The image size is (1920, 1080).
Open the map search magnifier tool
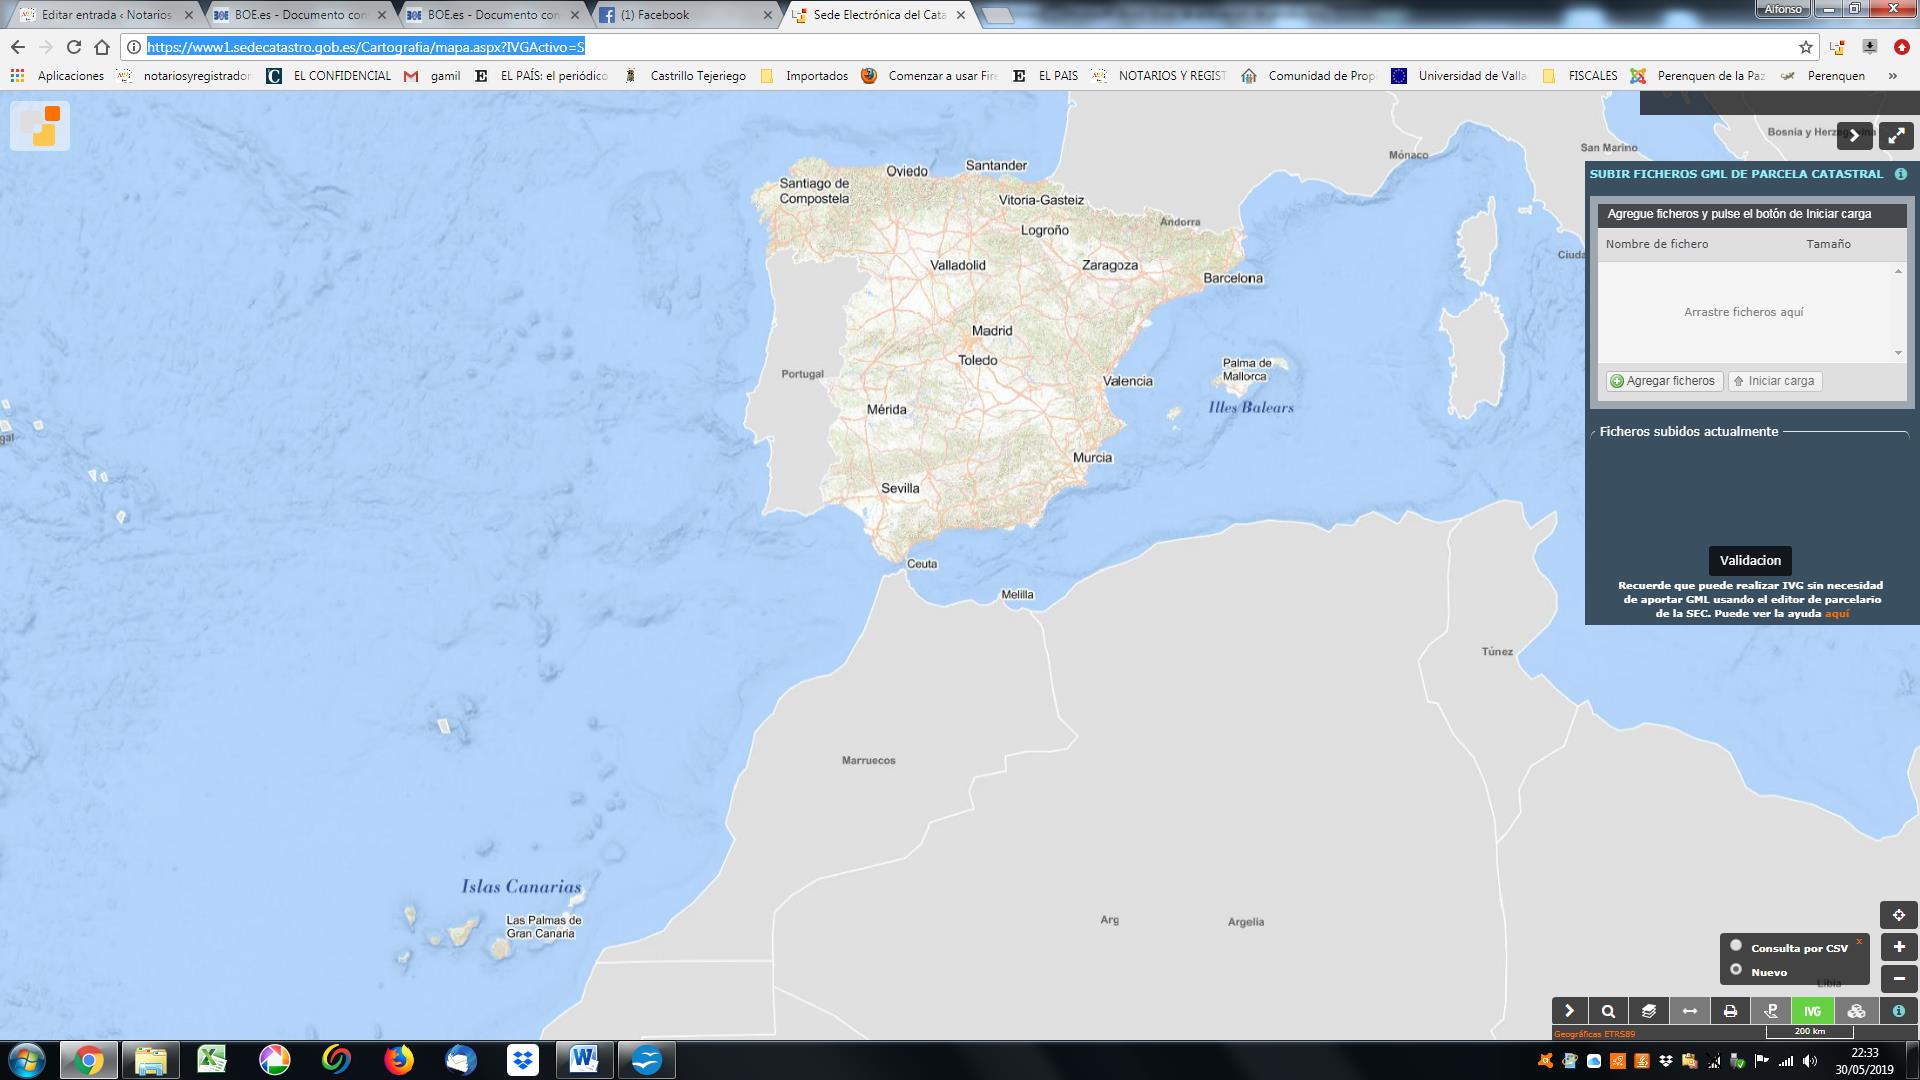pyautogui.click(x=1608, y=1011)
